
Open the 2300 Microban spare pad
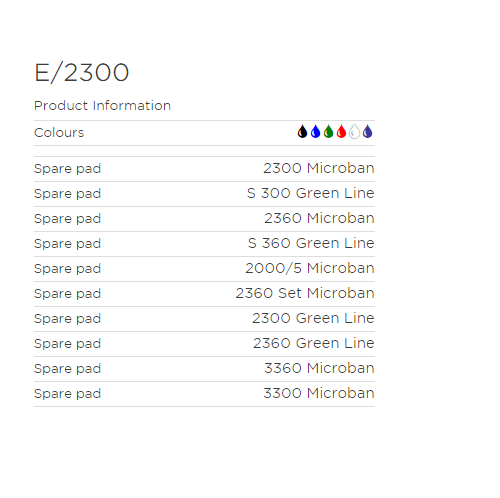tap(319, 168)
